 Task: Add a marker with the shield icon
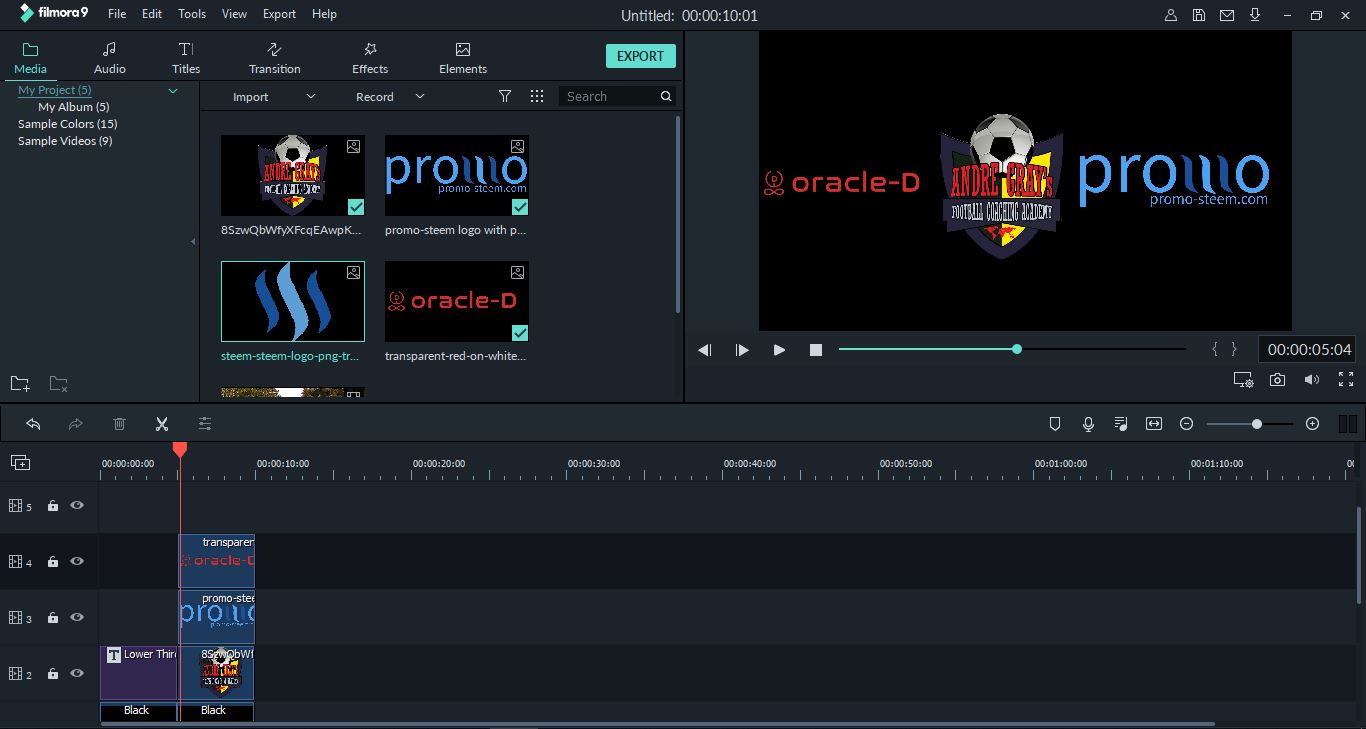1055,424
